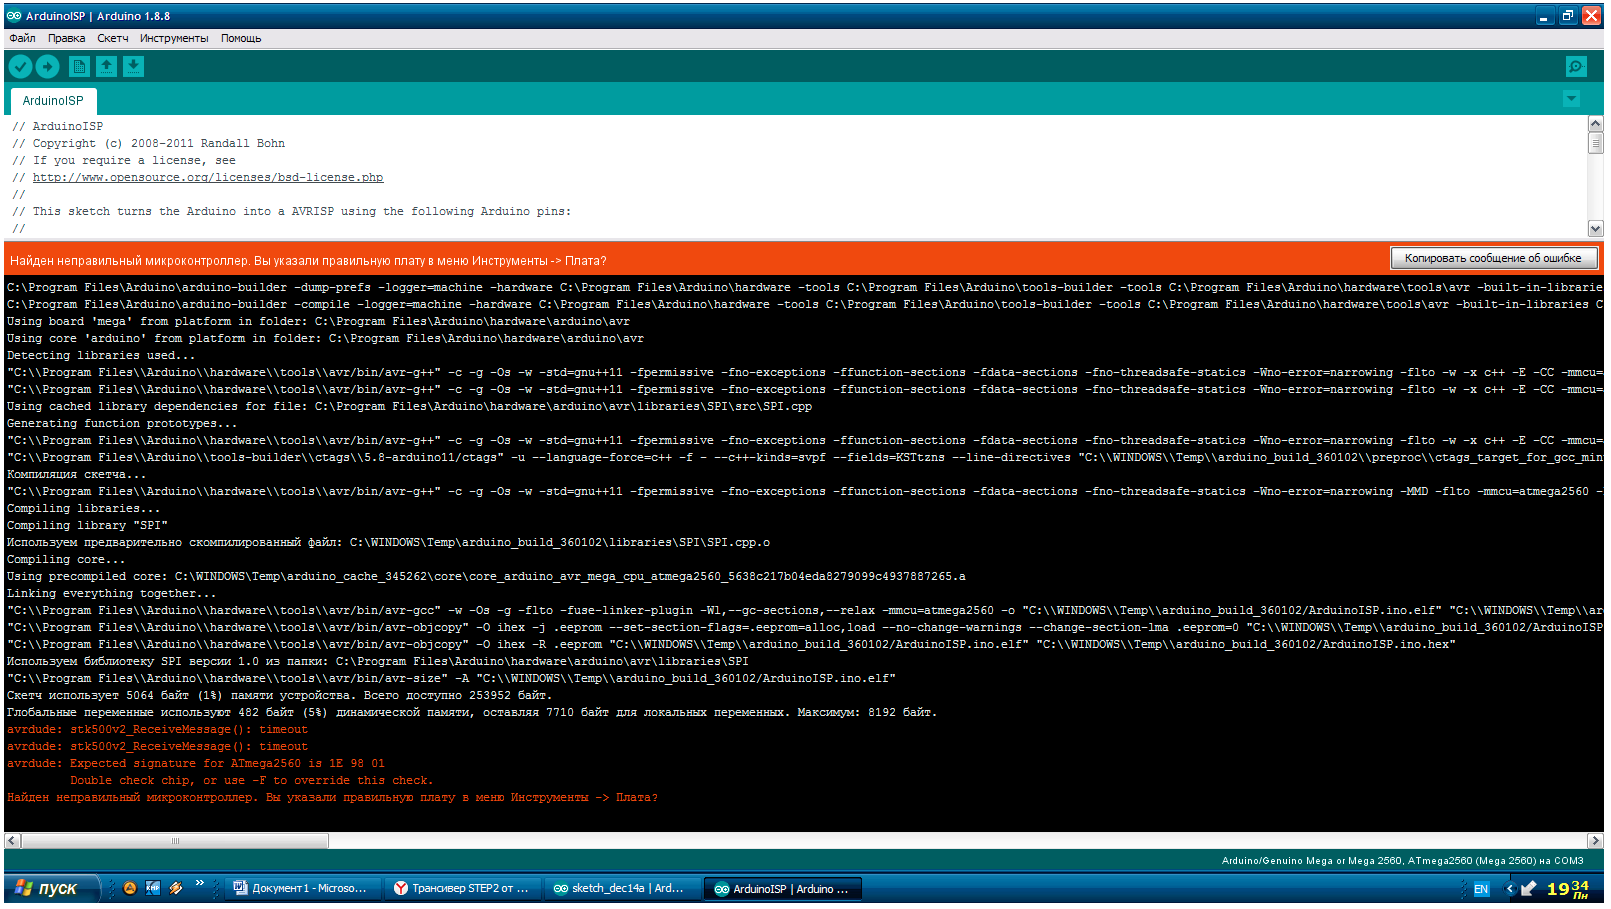Expand quick launch overflow chevron
Screen dimensions: 1611x909
pos(200,883)
